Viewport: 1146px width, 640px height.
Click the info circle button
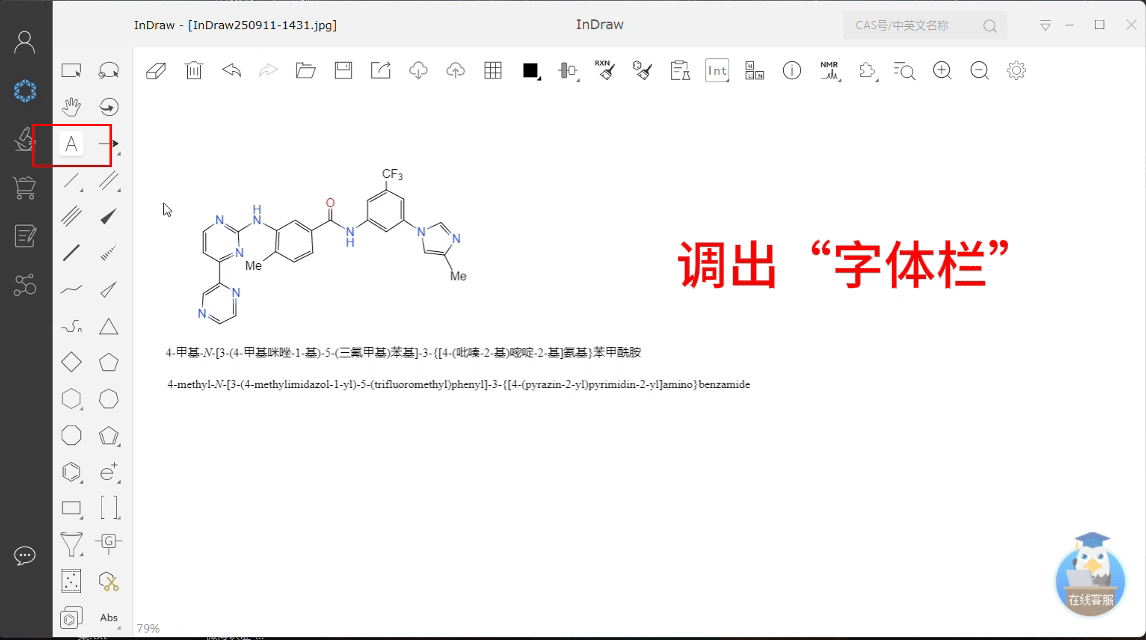(x=791, y=70)
